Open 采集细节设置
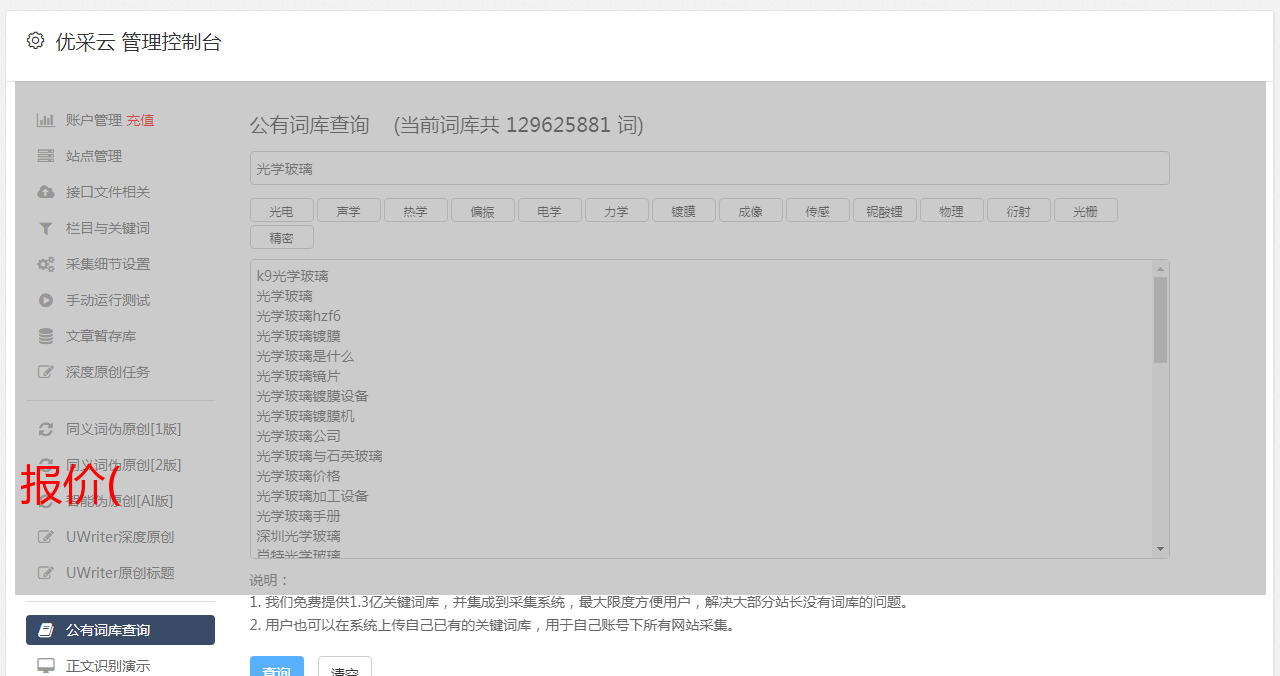1280x676 pixels. pyautogui.click(x=108, y=264)
